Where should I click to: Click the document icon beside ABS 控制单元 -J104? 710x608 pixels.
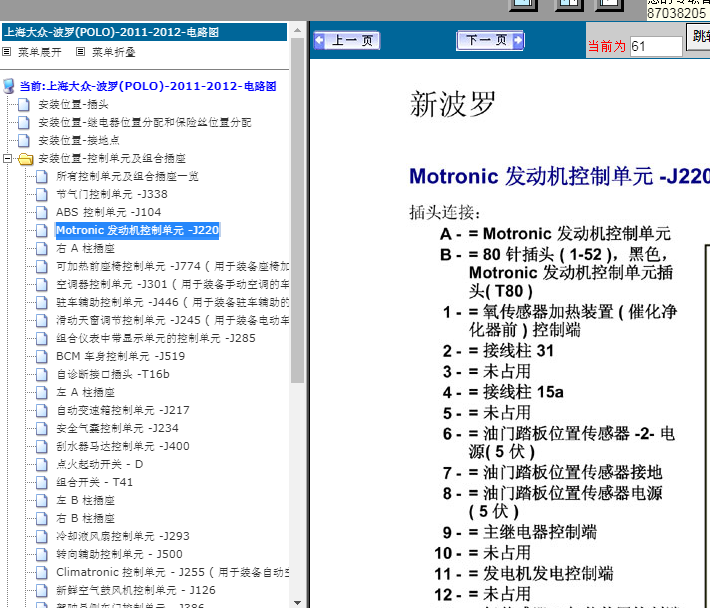click(x=42, y=212)
